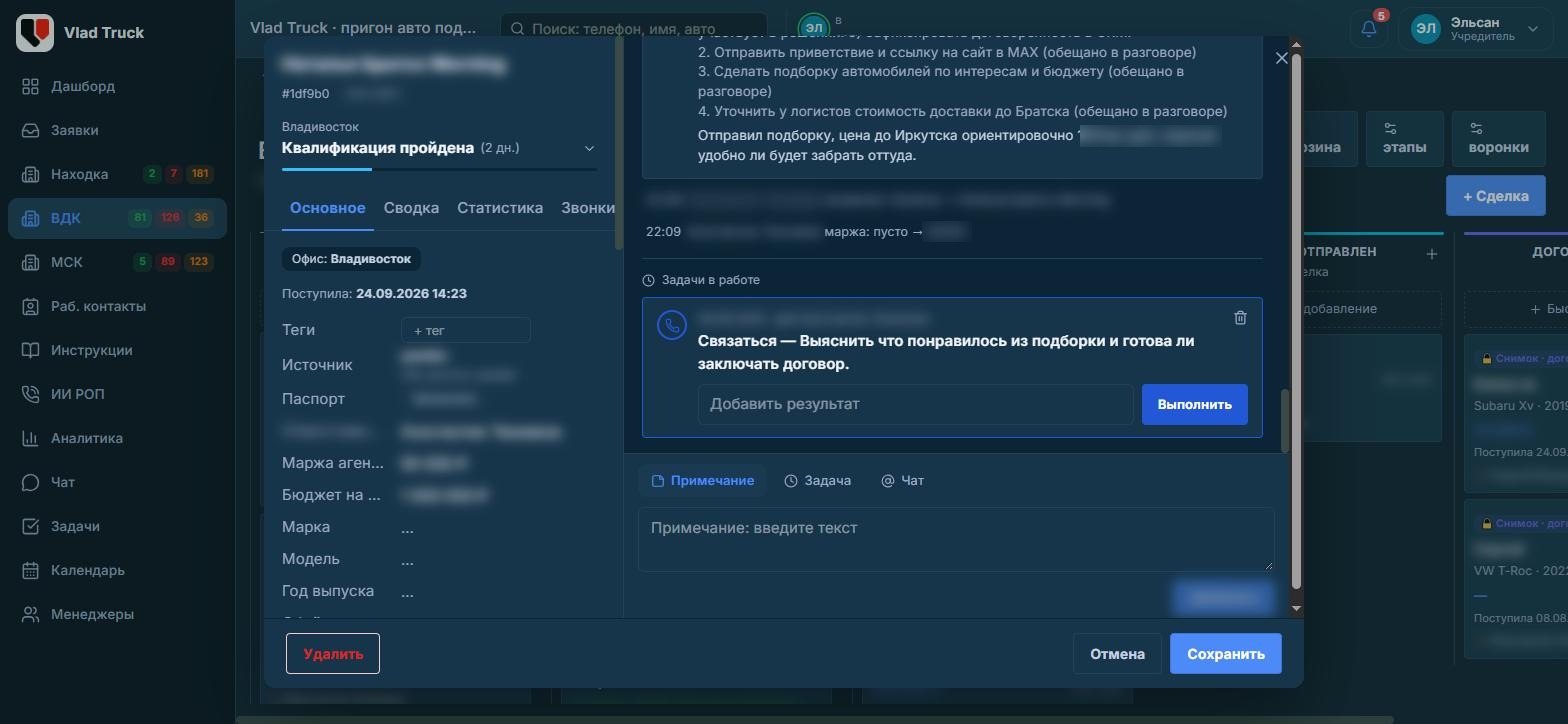Open Раб. контакты in sidebar
The image size is (1568, 724).
click(x=98, y=306)
